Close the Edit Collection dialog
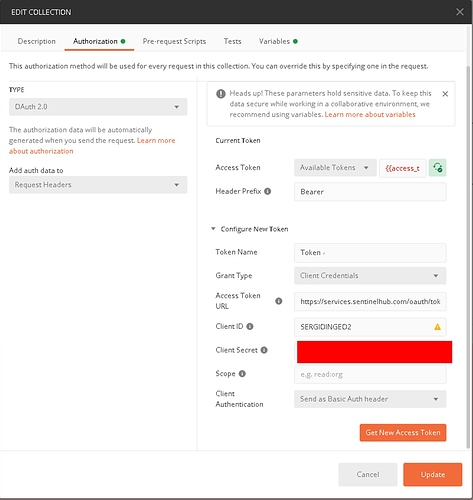 point(460,12)
